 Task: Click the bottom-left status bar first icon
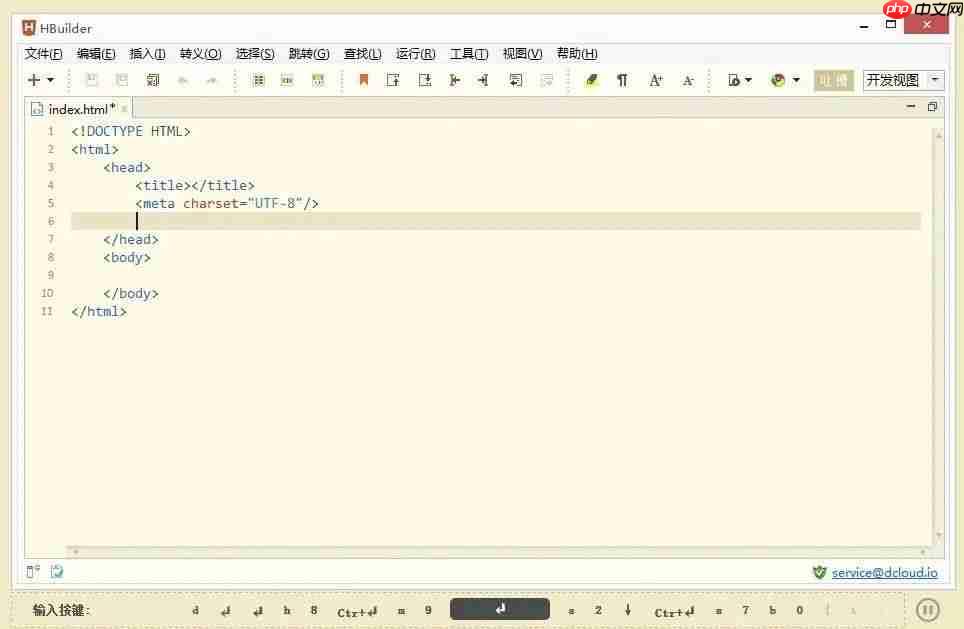click(33, 572)
